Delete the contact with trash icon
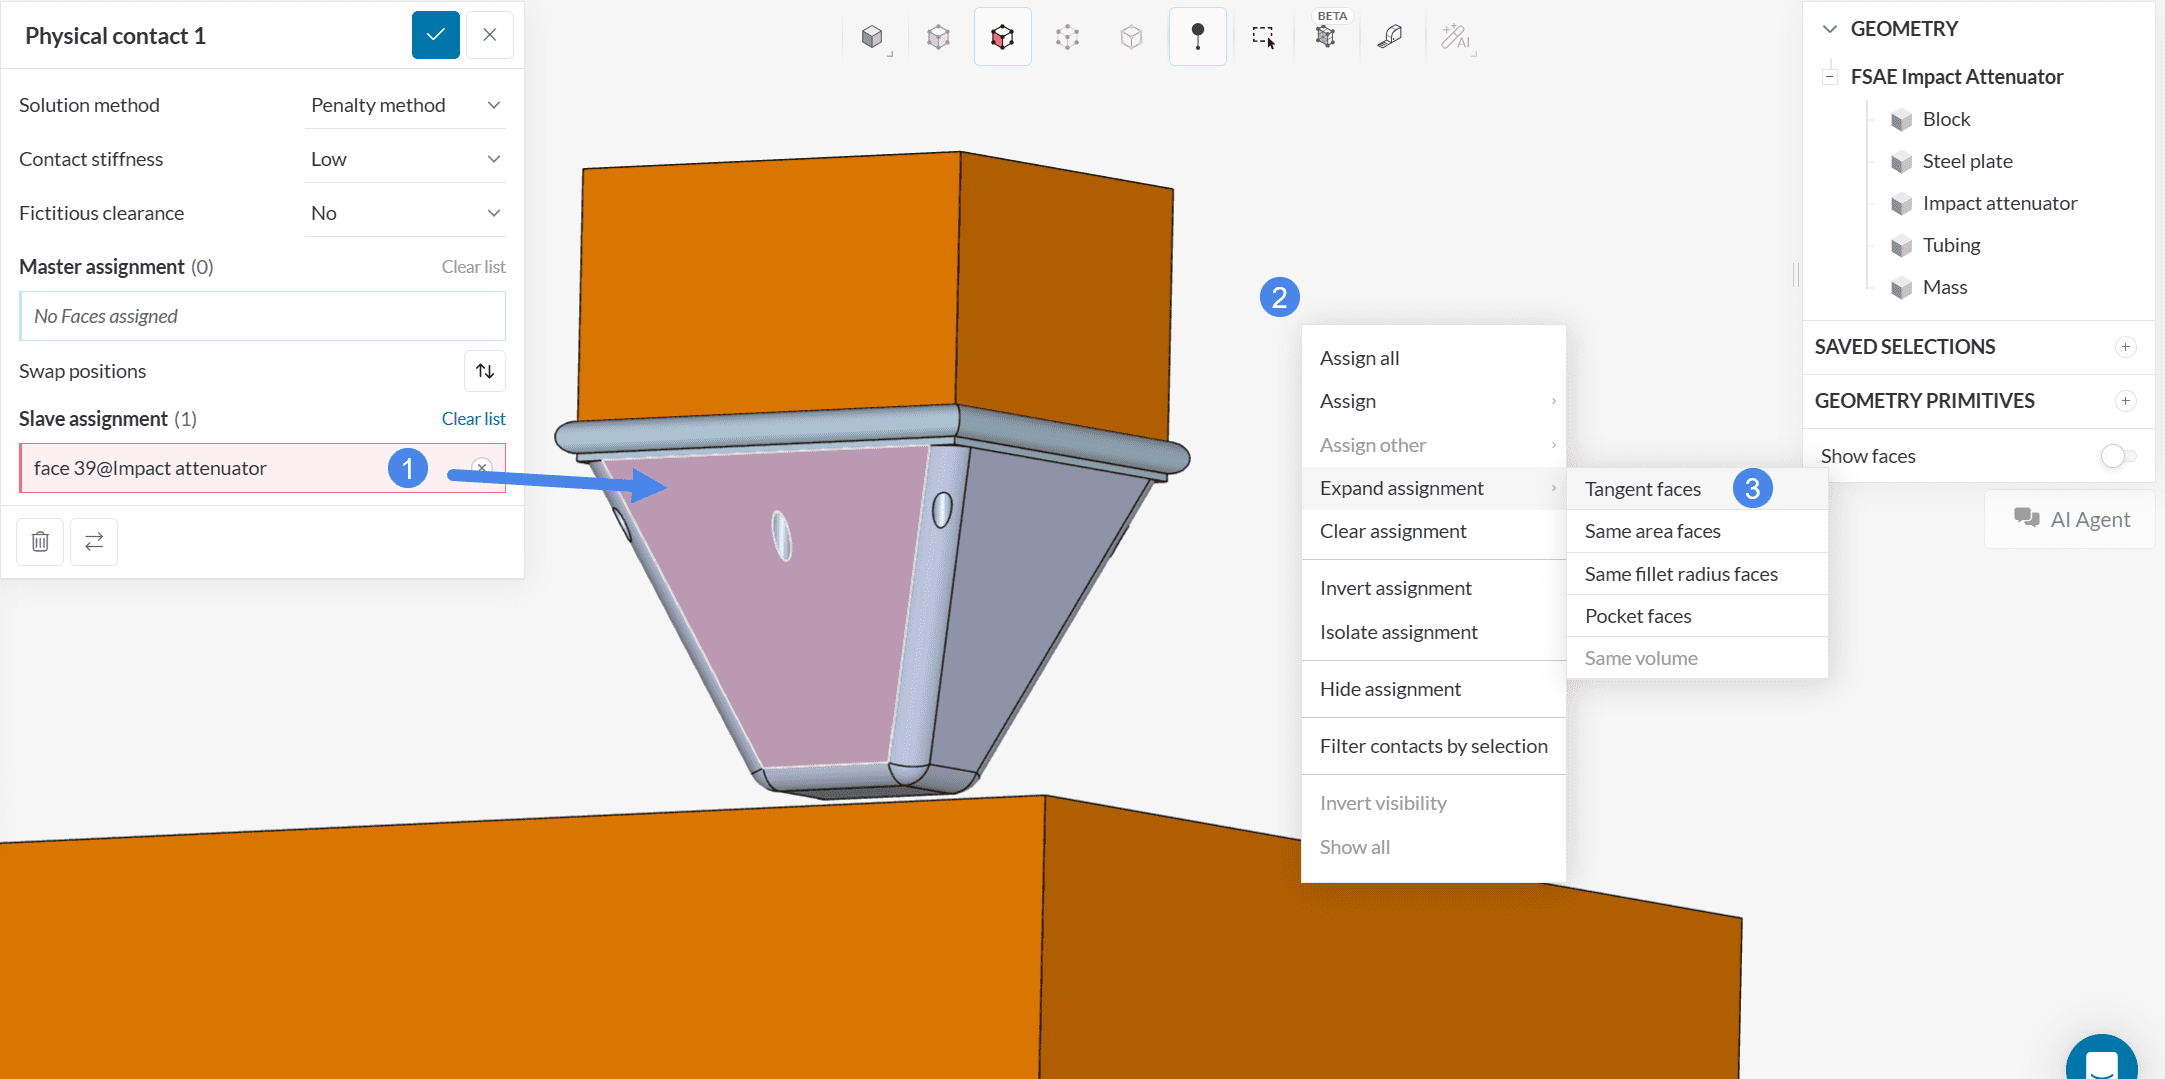2165x1079 pixels. (x=40, y=541)
